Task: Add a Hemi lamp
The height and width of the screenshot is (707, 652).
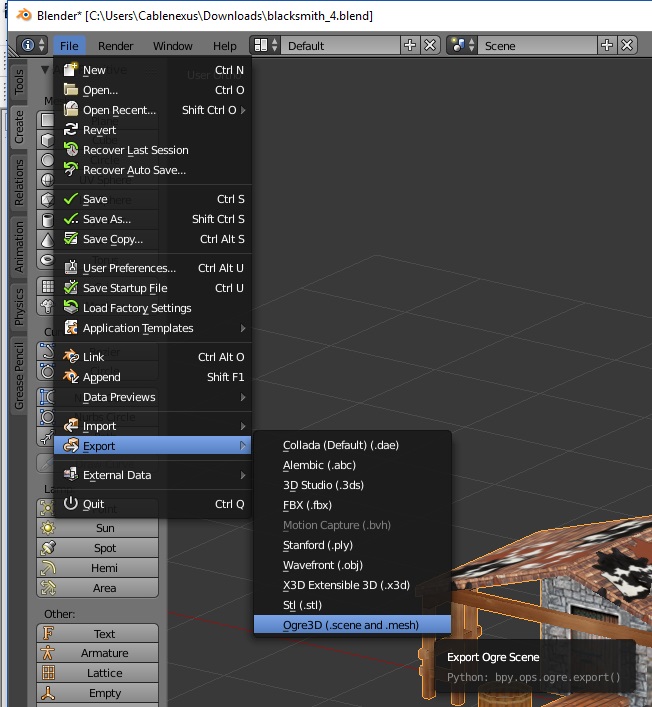Action: click(x=98, y=568)
